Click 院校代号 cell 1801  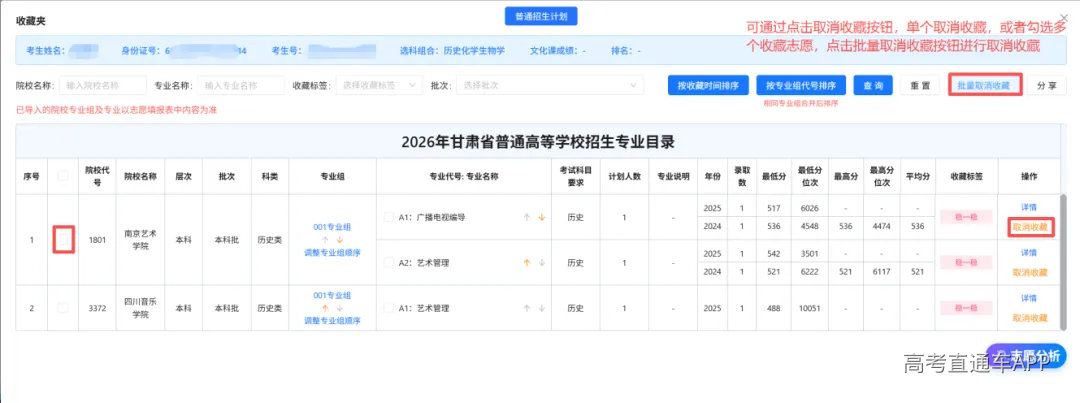pos(97,240)
